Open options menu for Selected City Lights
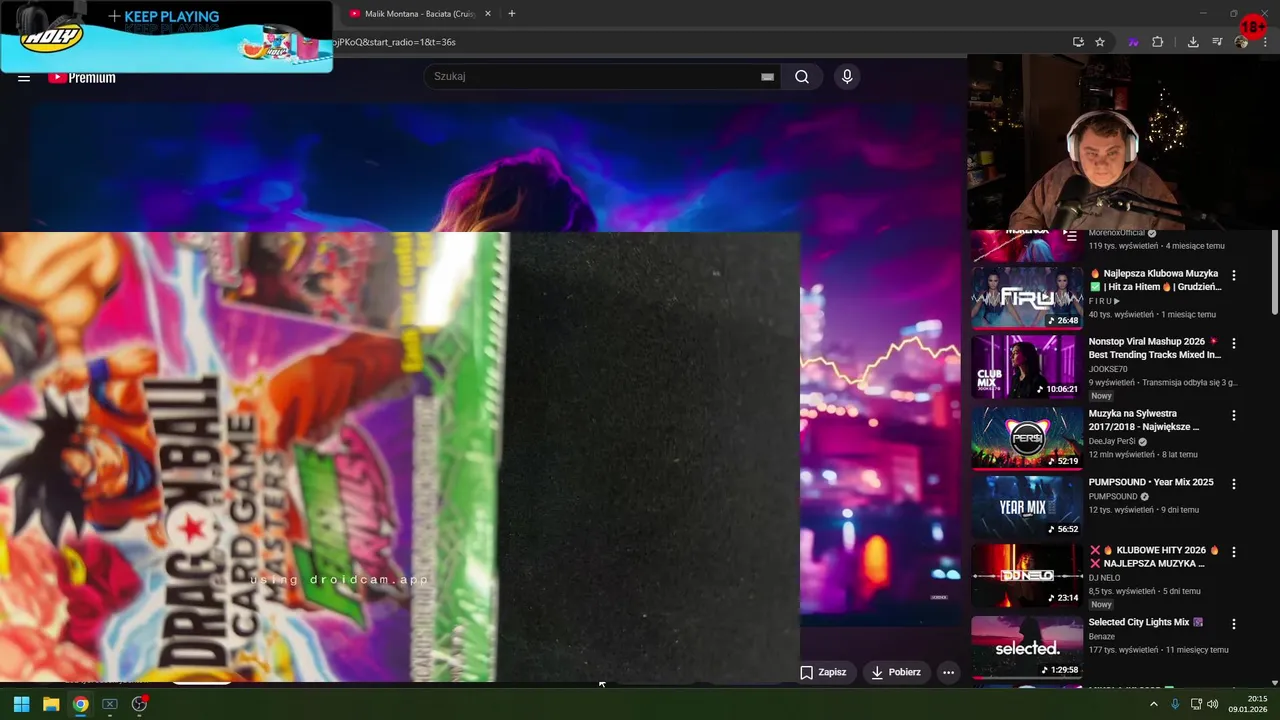This screenshot has height=720, width=1280. pyautogui.click(x=1233, y=624)
